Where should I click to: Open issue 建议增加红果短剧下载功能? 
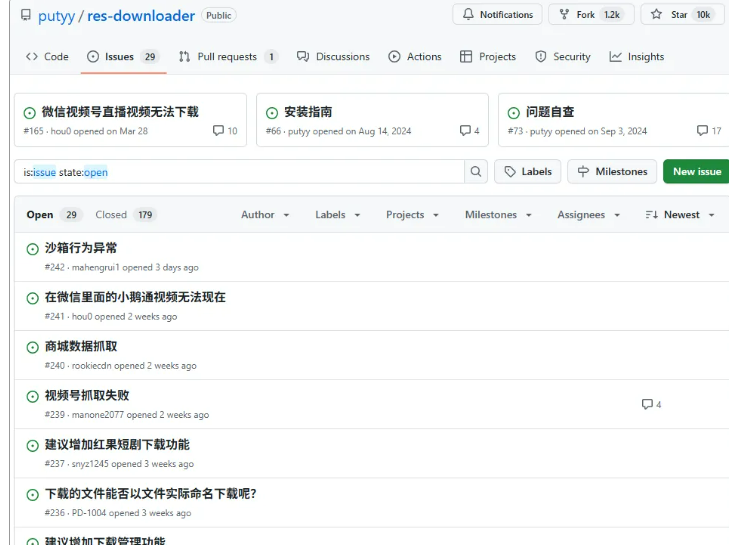click(117, 445)
